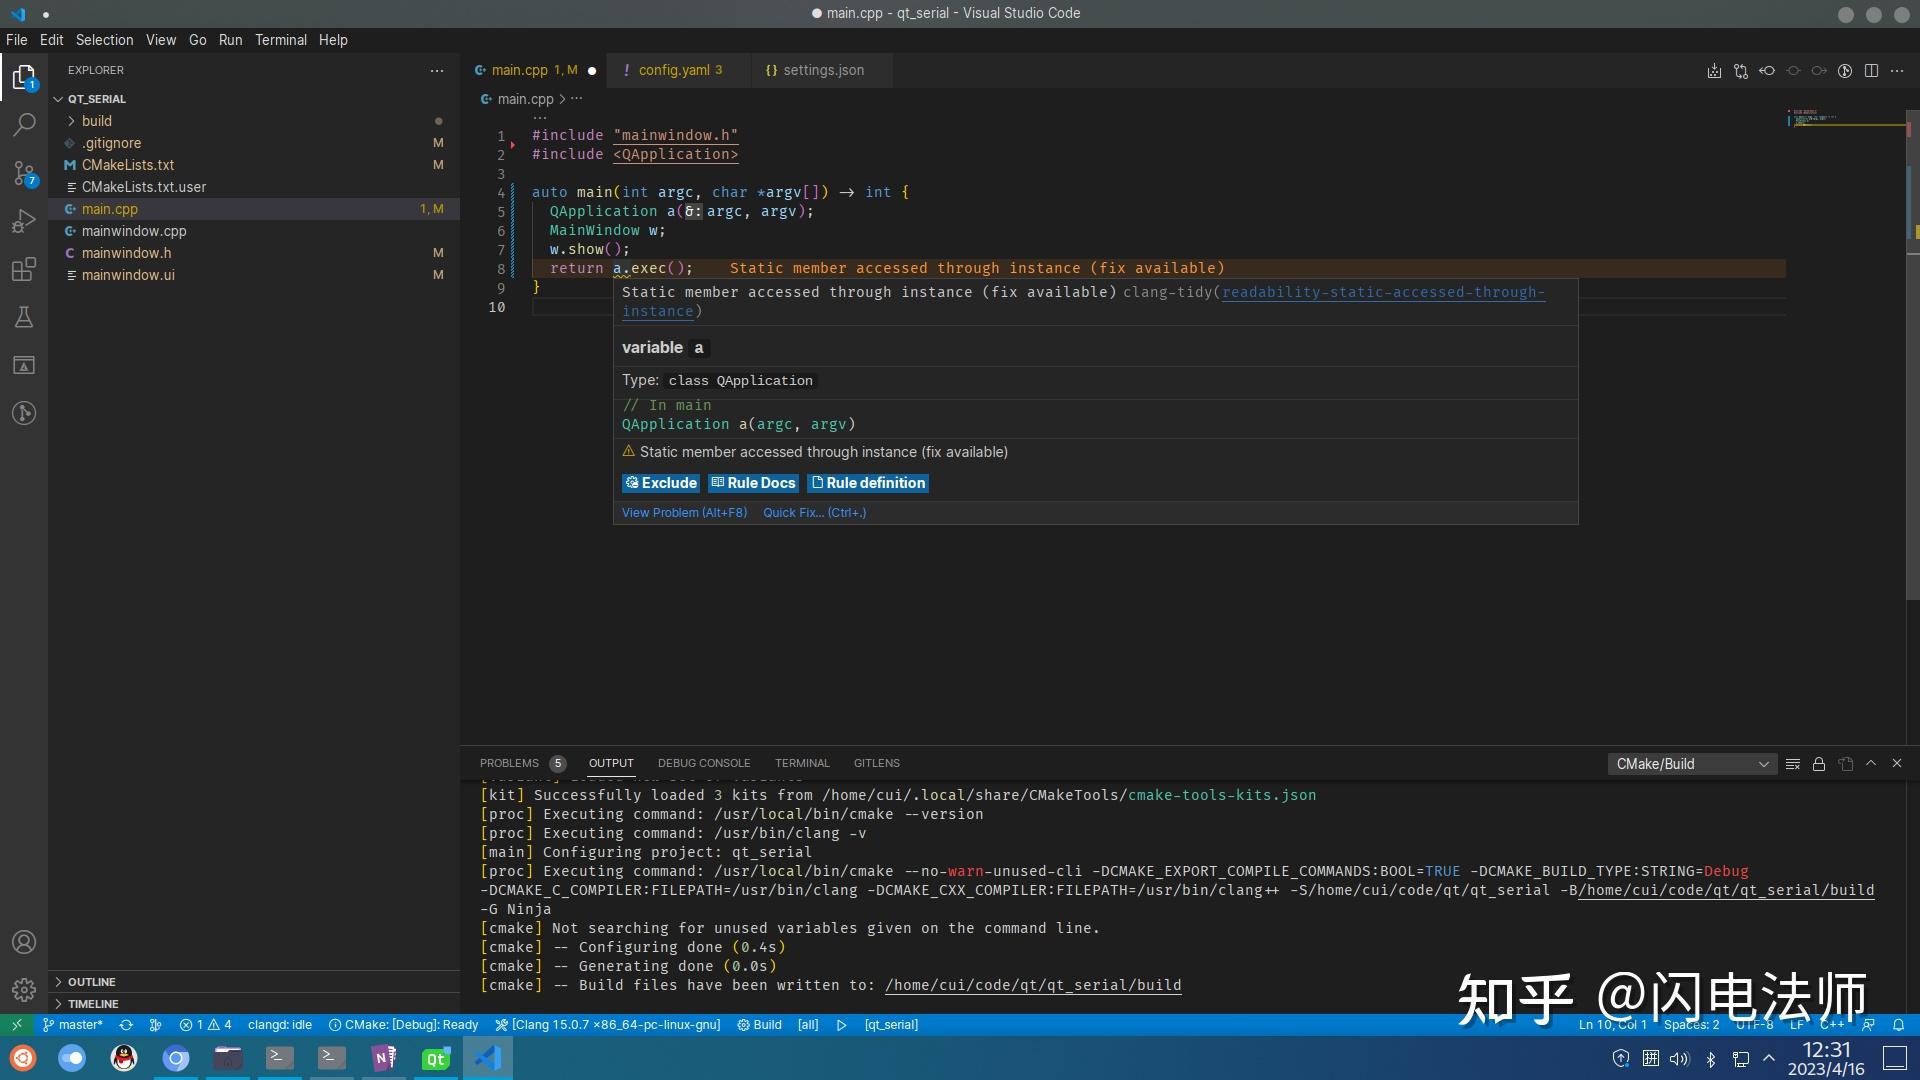The image size is (1920, 1080).
Task: Open the Run and Debug view
Action: point(24,221)
